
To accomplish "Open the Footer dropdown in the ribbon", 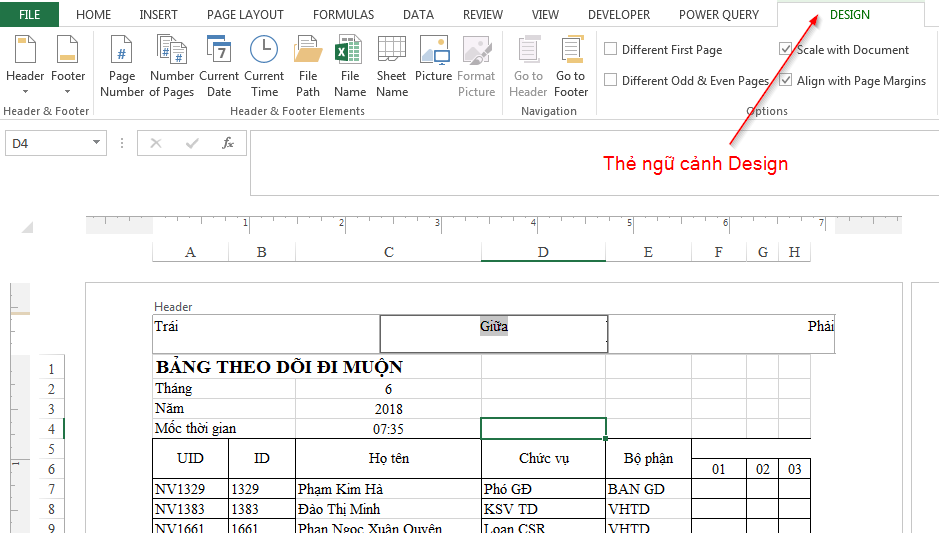I will tap(68, 66).
